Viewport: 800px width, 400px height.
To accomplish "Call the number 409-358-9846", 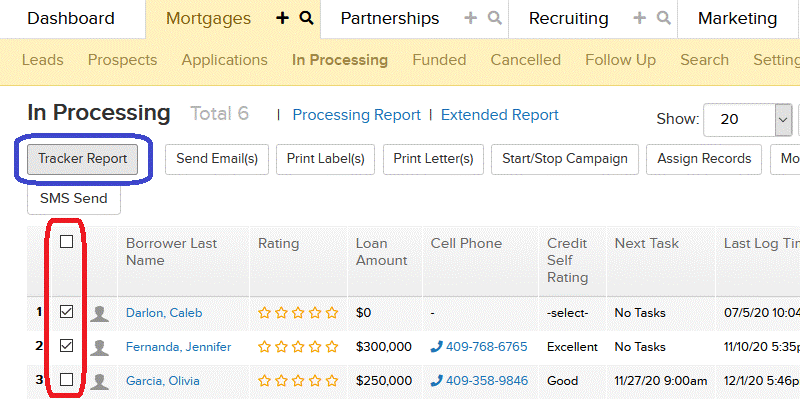I will click(x=487, y=381).
